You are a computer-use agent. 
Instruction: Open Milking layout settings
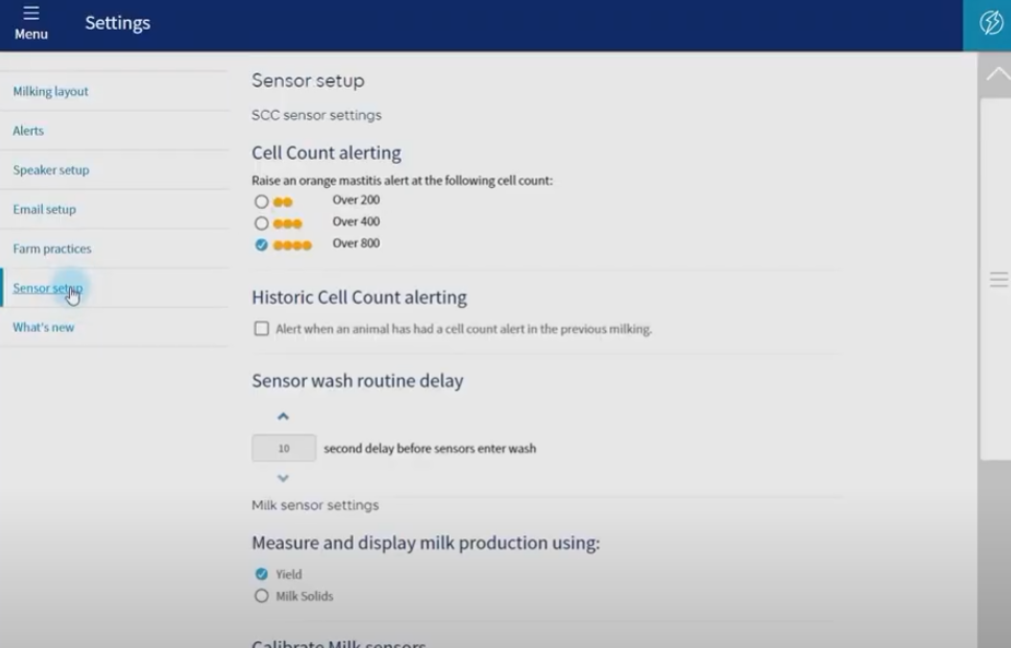click(x=50, y=92)
